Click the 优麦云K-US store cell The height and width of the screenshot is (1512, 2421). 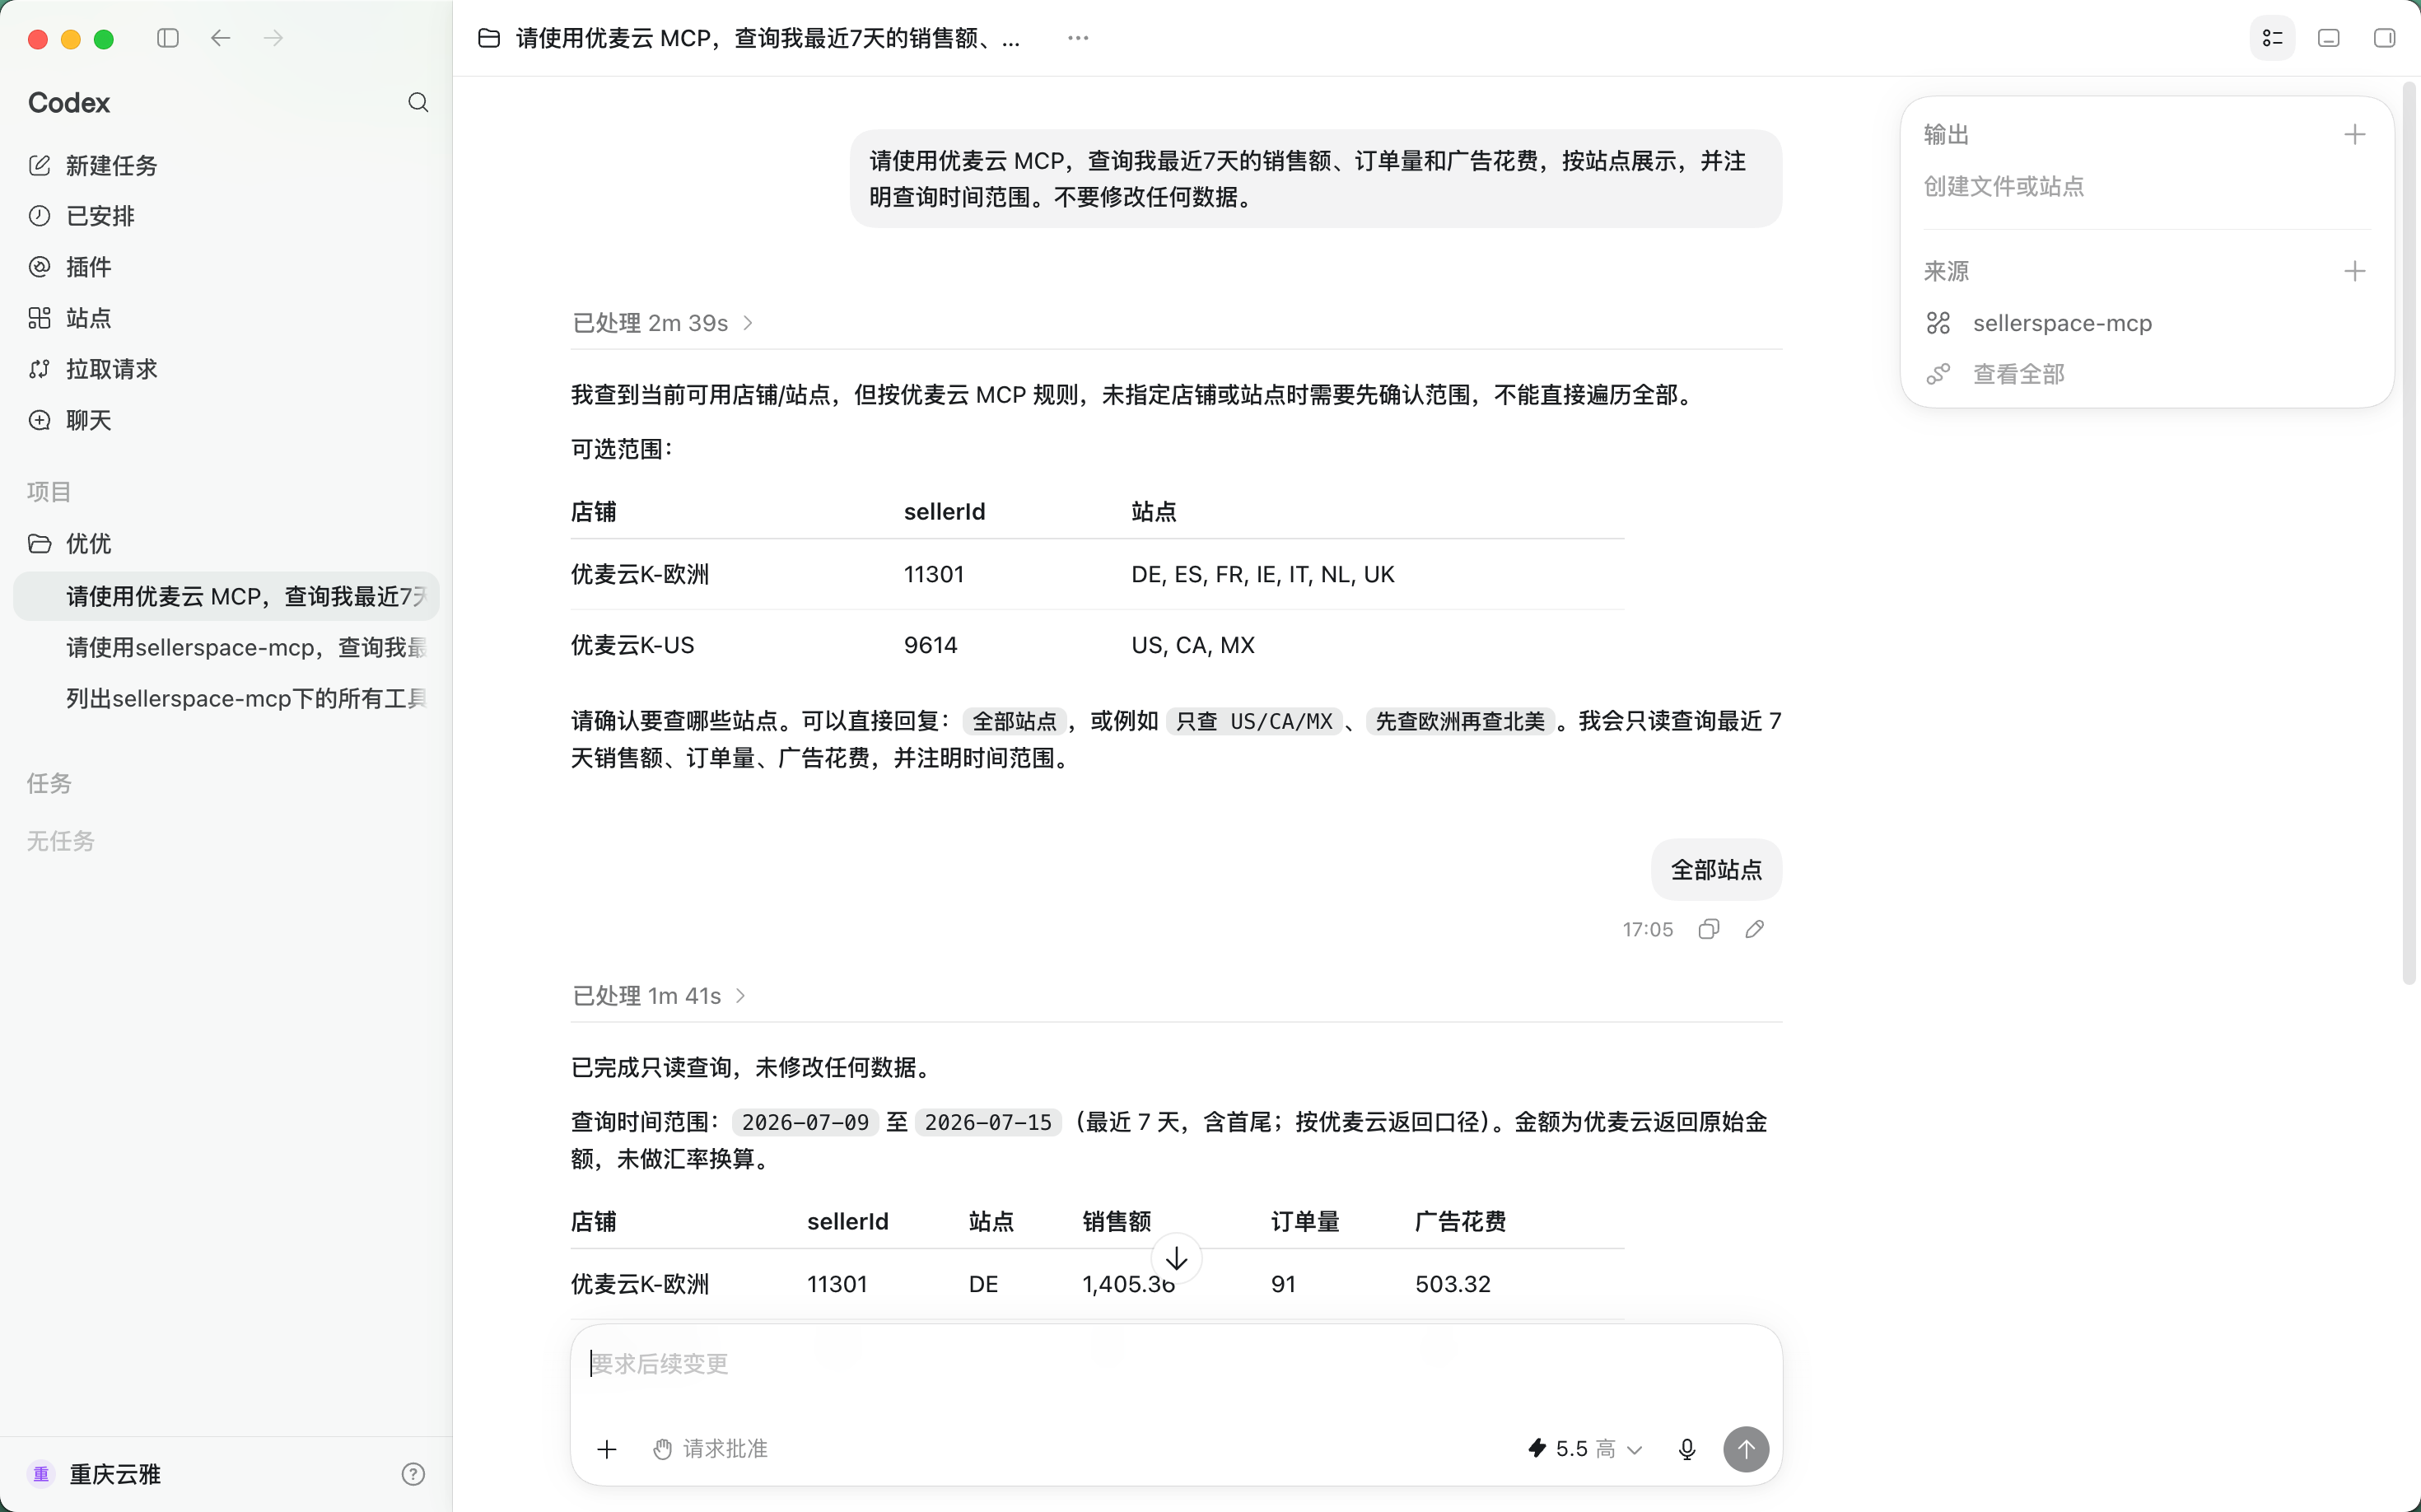(x=633, y=645)
